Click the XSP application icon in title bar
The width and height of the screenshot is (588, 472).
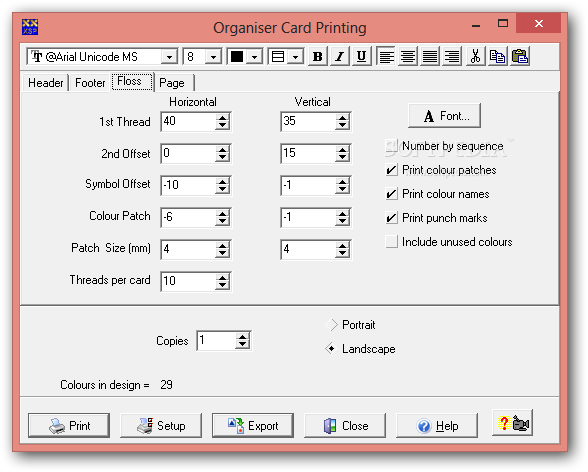[x=30, y=27]
